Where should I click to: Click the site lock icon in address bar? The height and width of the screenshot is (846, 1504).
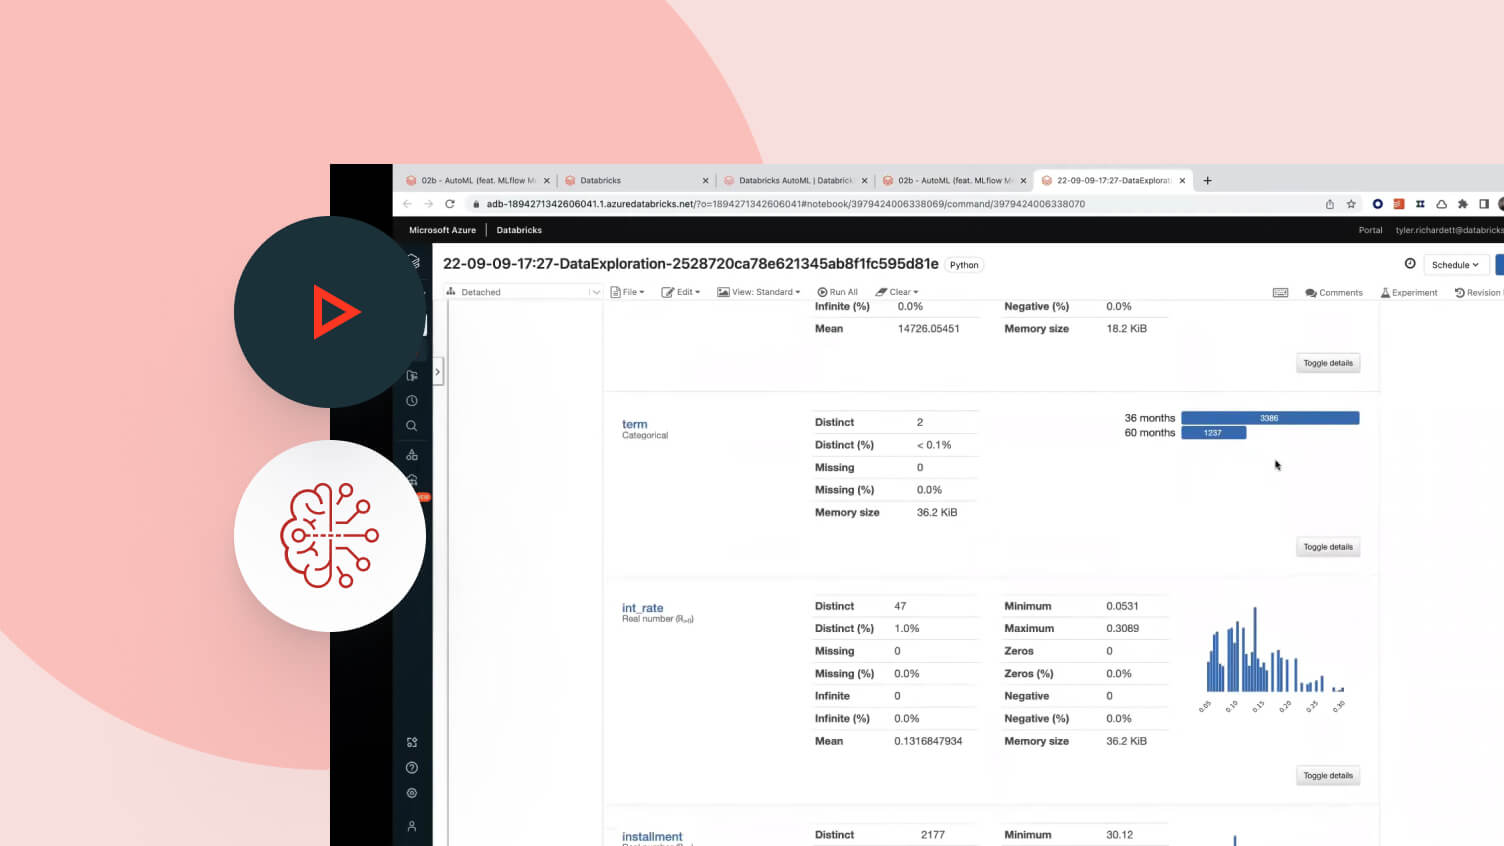(476, 204)
